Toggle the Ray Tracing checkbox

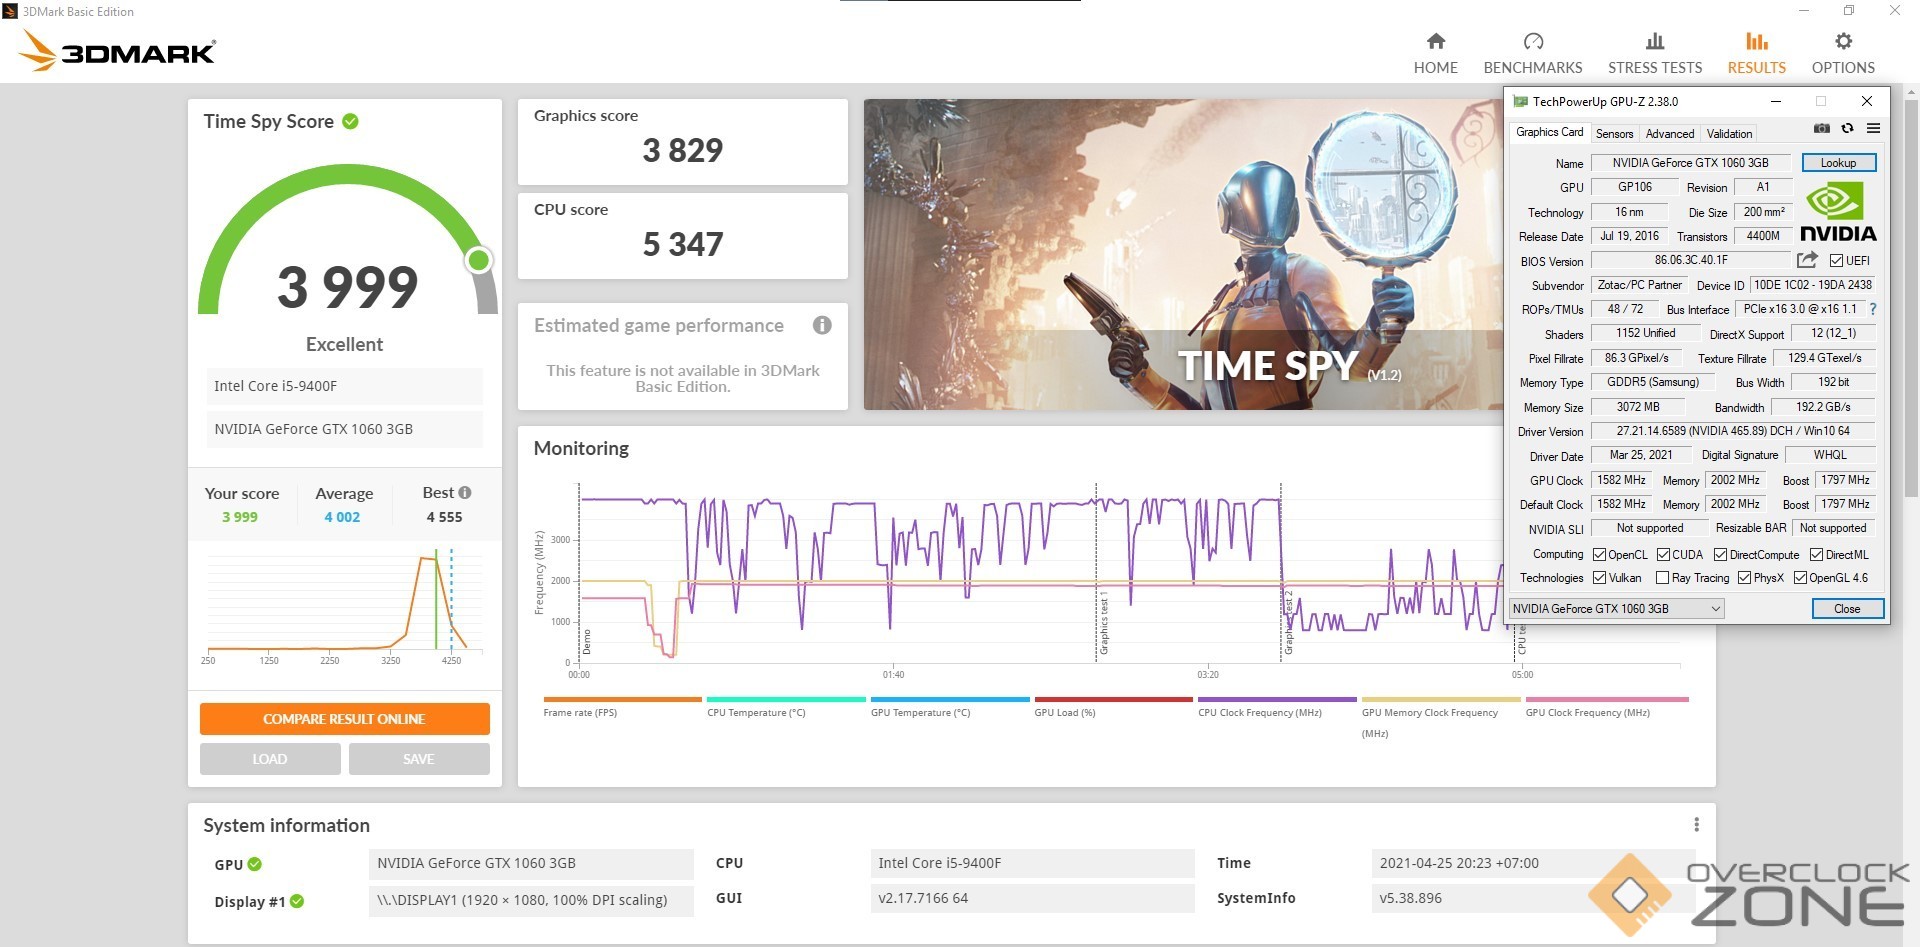pyautogui.click(x=1662, y=578)
